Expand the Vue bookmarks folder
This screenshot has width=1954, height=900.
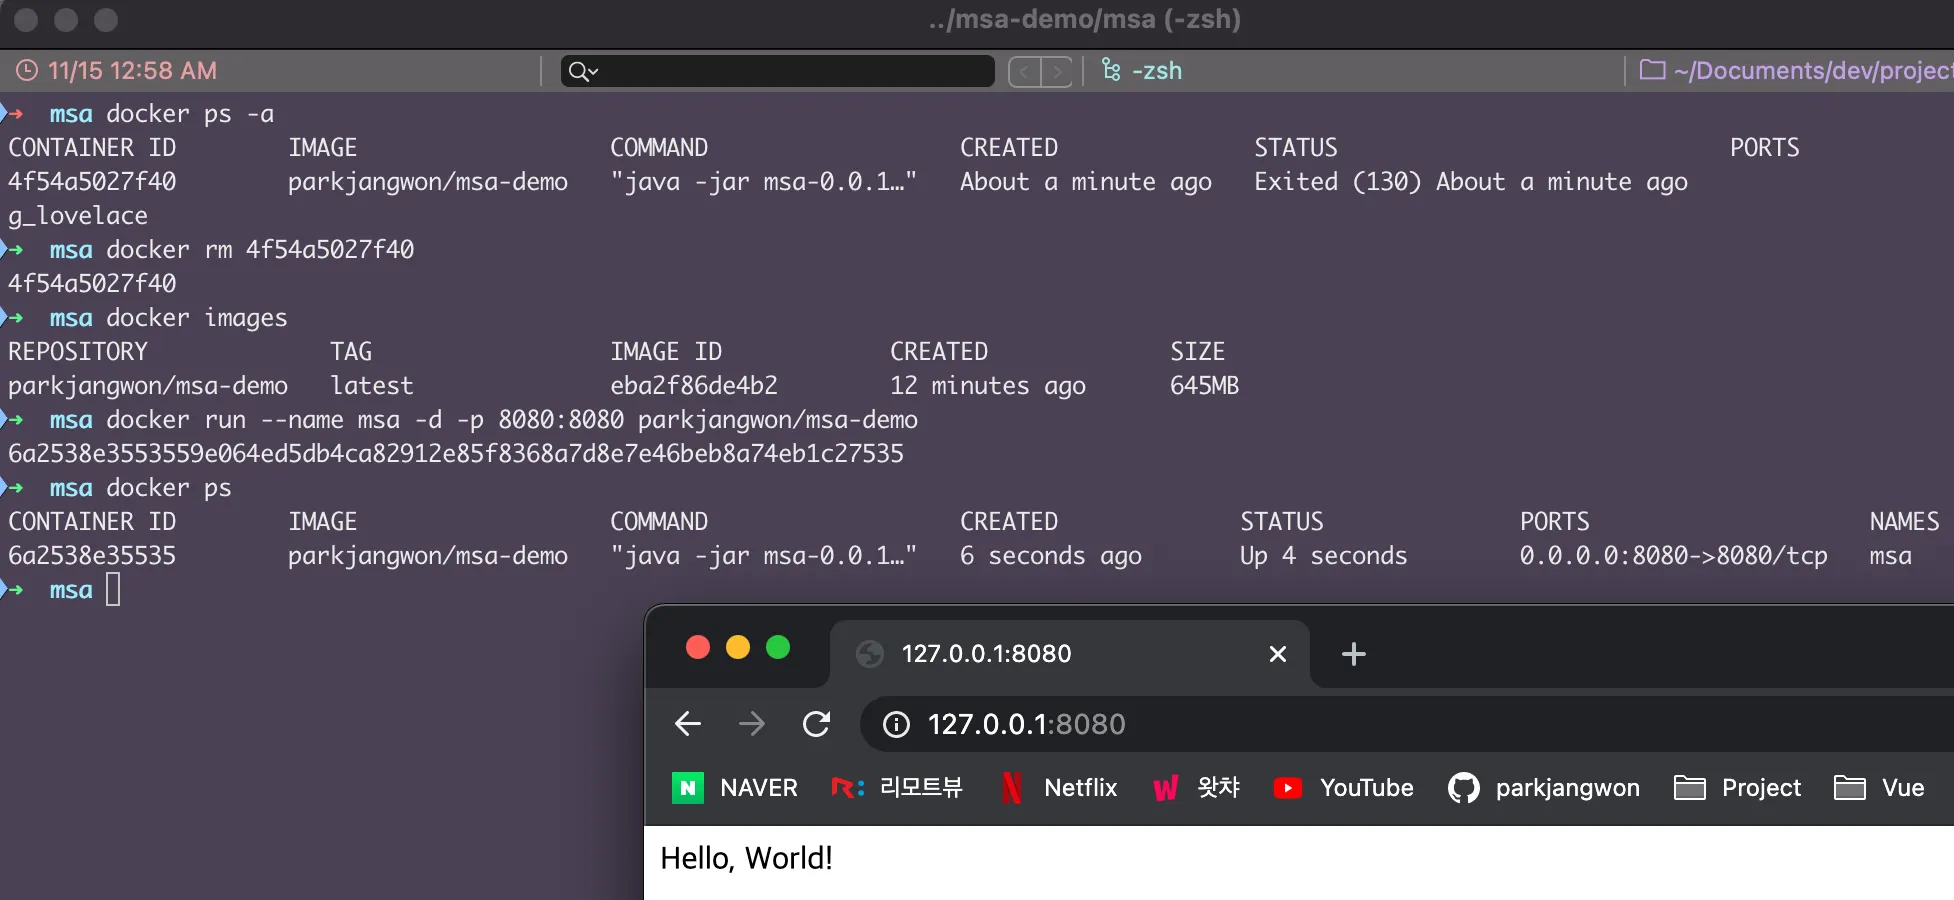point(1879,788)
